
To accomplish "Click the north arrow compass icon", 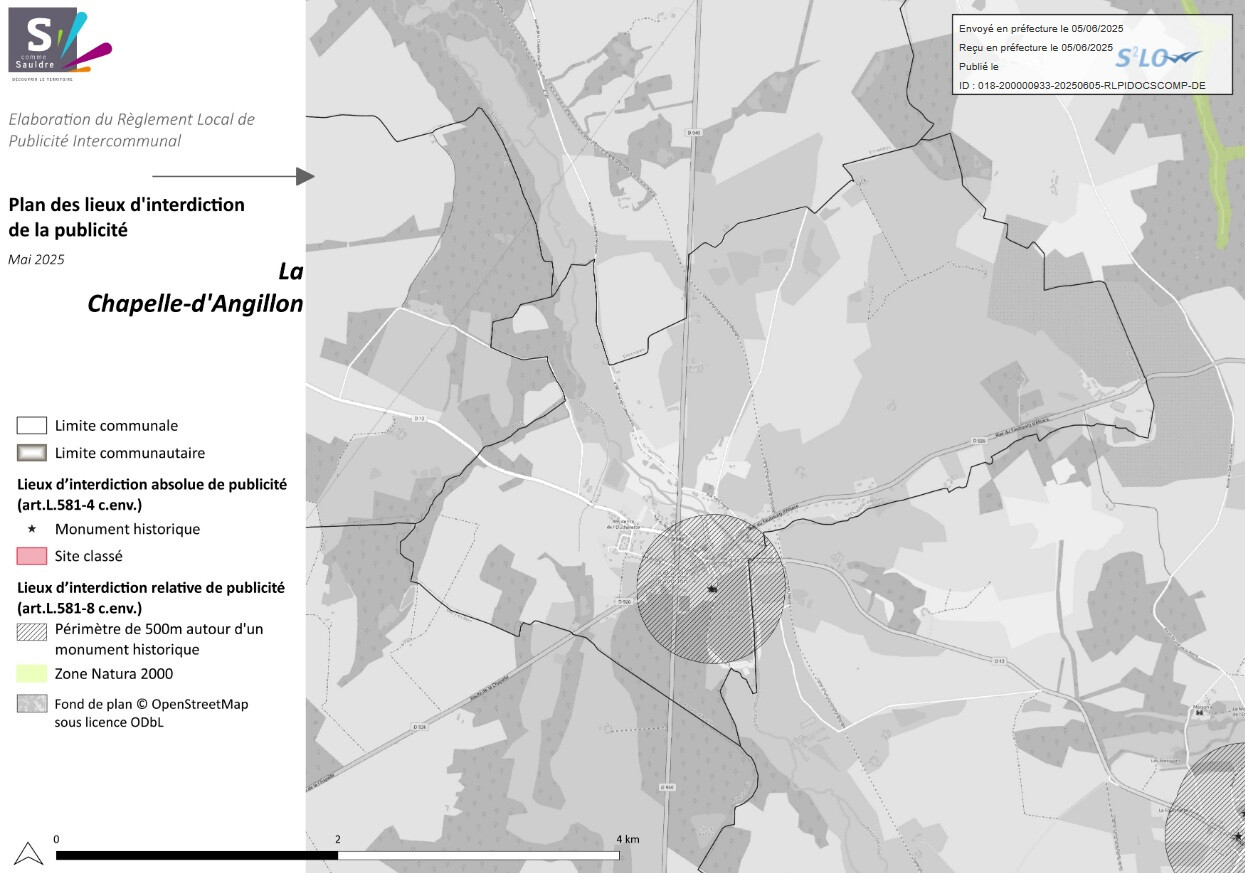I will point(29,853).
